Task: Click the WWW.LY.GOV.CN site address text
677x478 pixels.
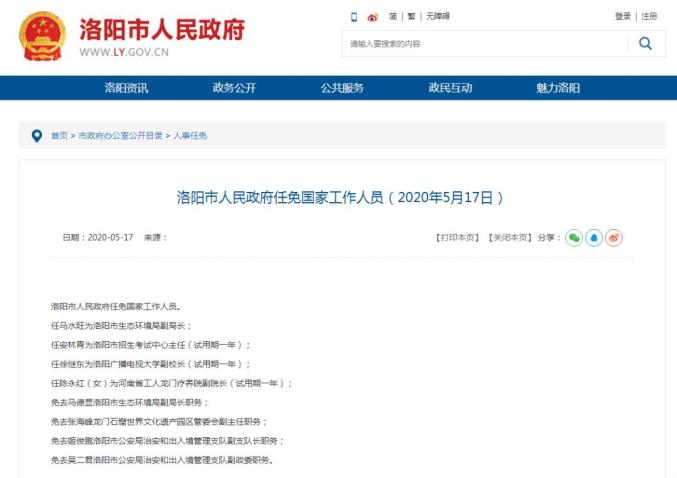Action: tap(124, 52)
